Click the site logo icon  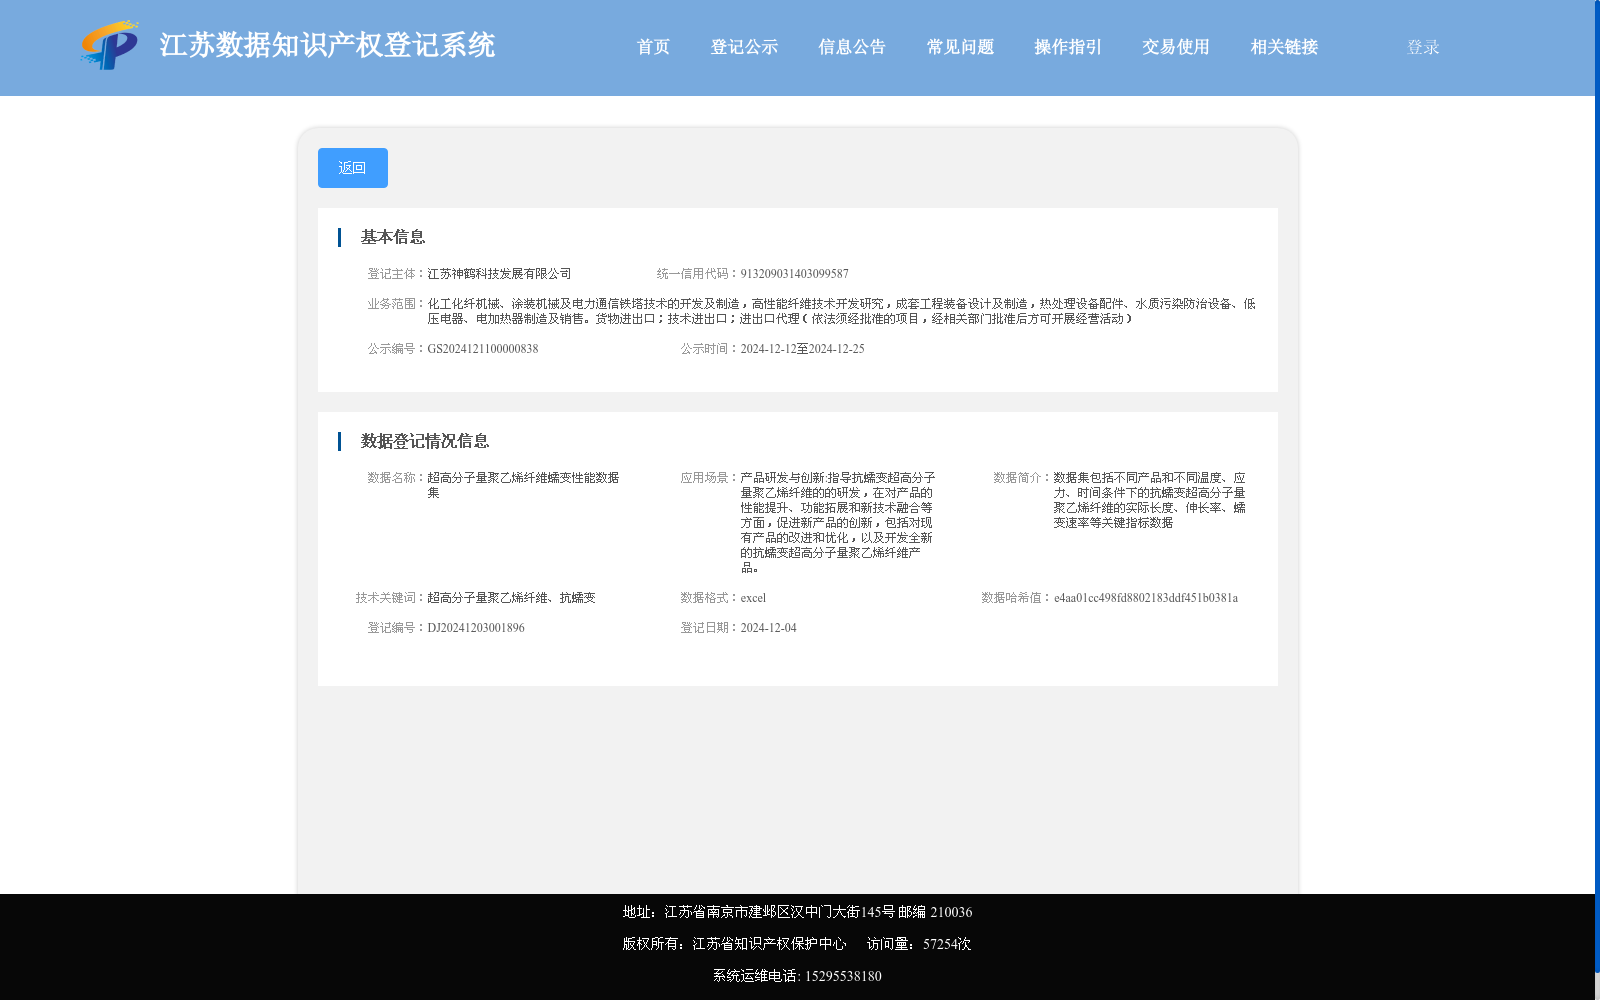pos(109,45)
